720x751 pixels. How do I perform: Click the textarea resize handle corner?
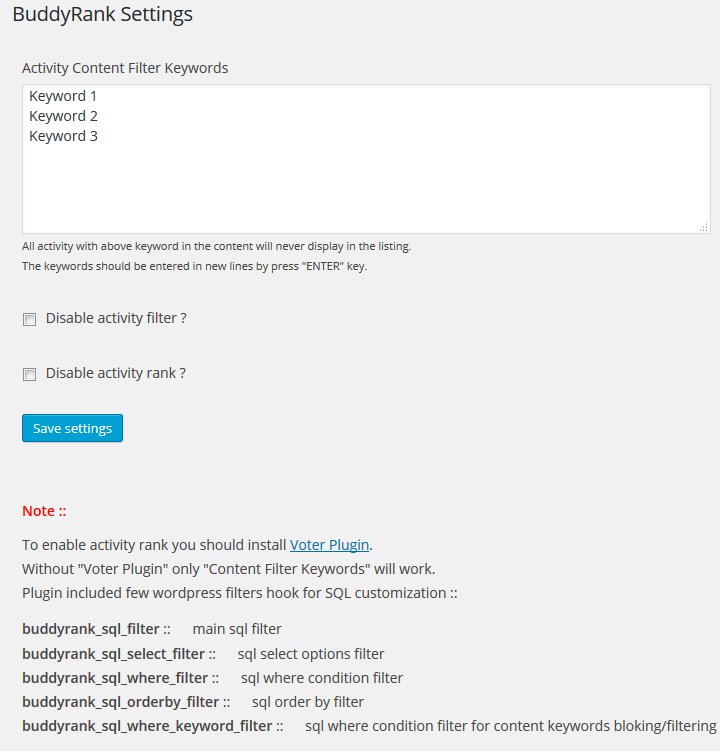tap(703, 228)
